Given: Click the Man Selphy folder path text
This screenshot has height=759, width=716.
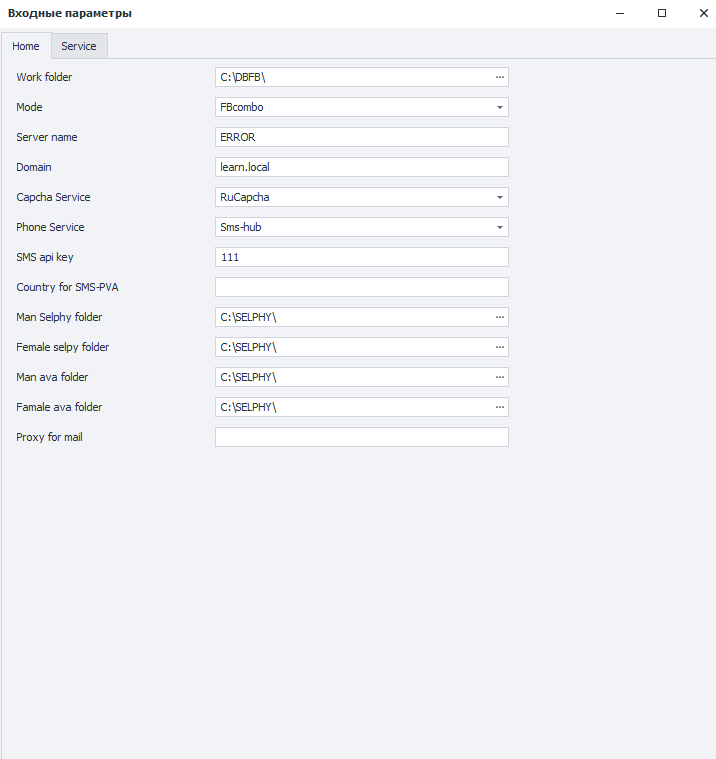Looking at the screenshot, I should (x=352, y=317).
